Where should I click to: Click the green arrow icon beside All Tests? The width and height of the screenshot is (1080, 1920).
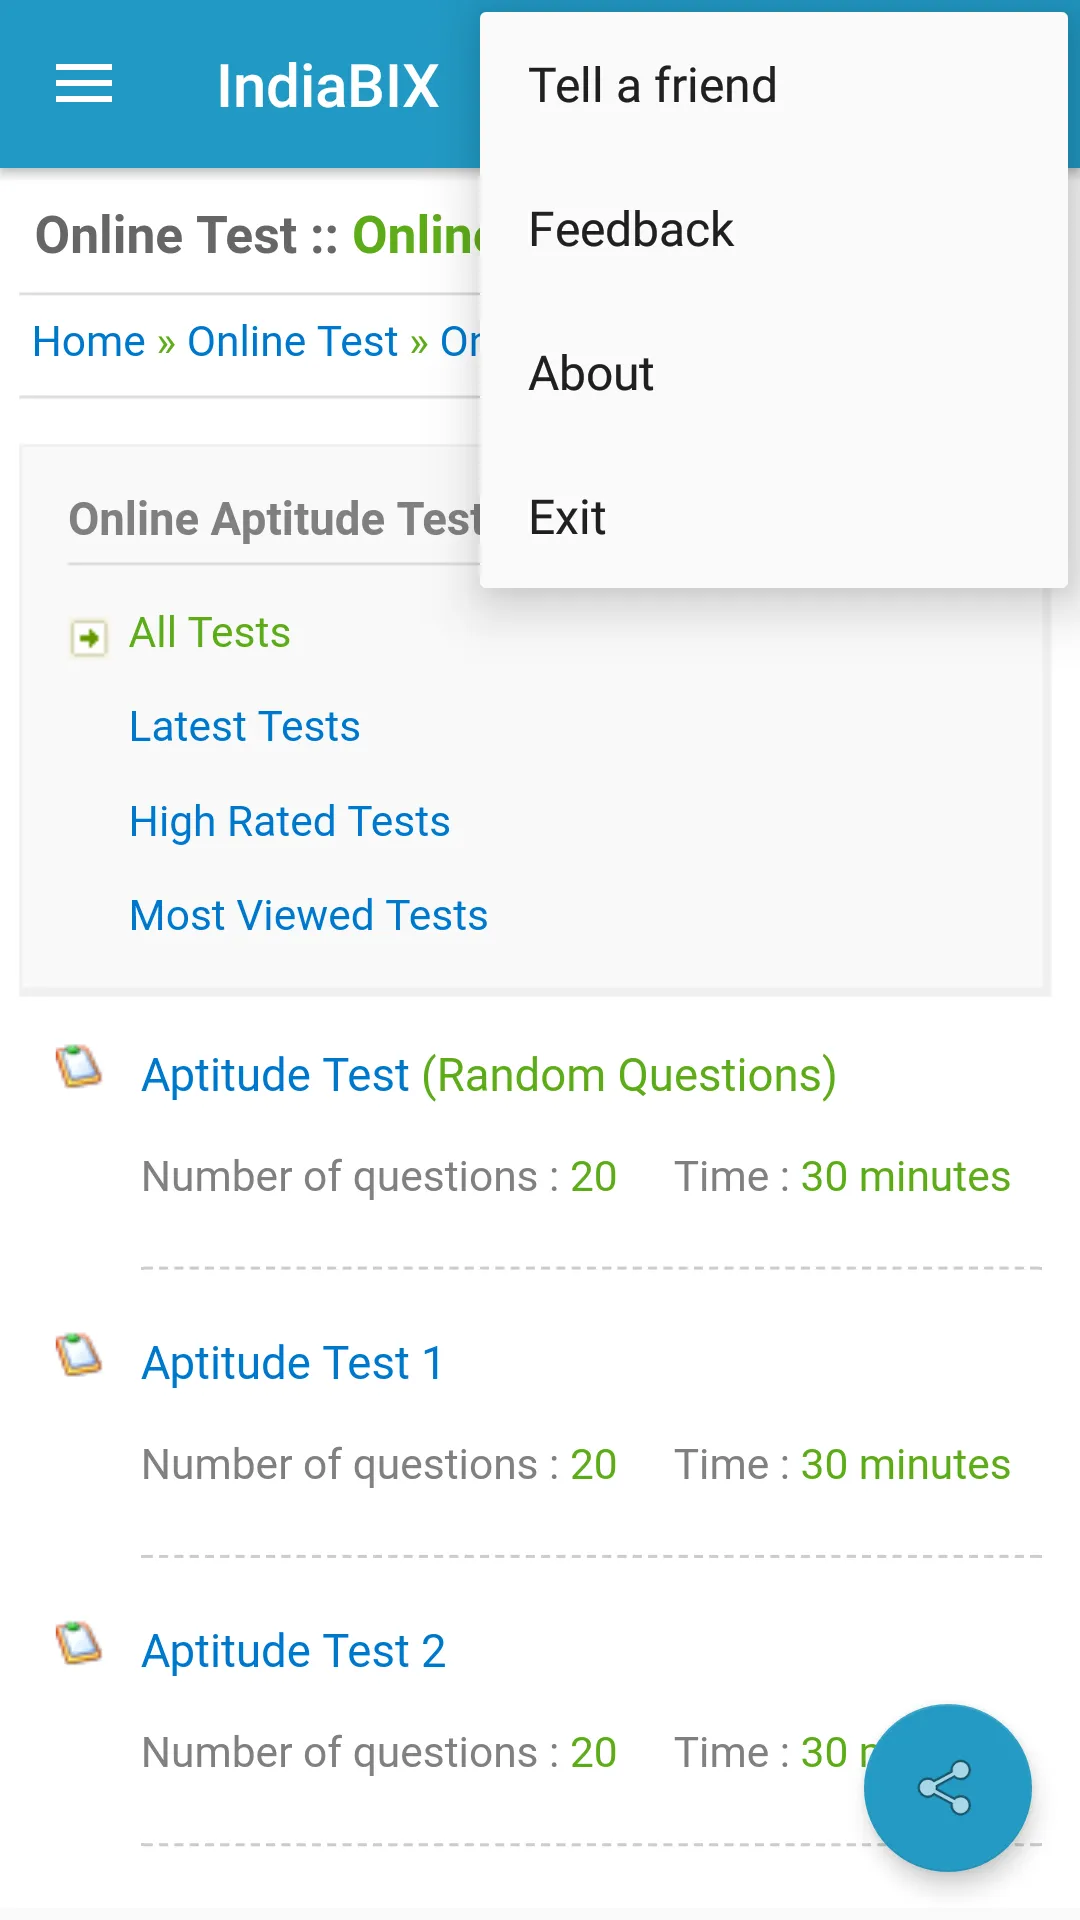point(89,637)
